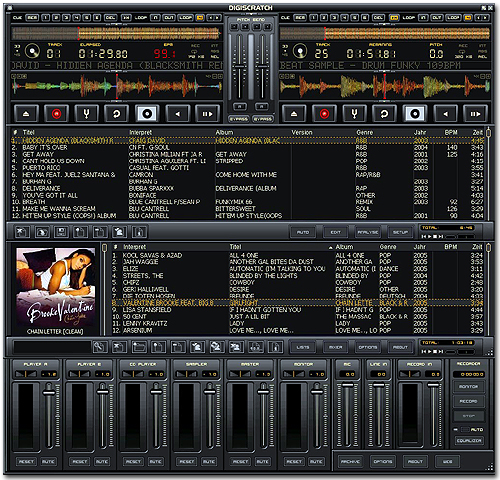Click the left deck's orange loop indicator

(x=200, y=17)
